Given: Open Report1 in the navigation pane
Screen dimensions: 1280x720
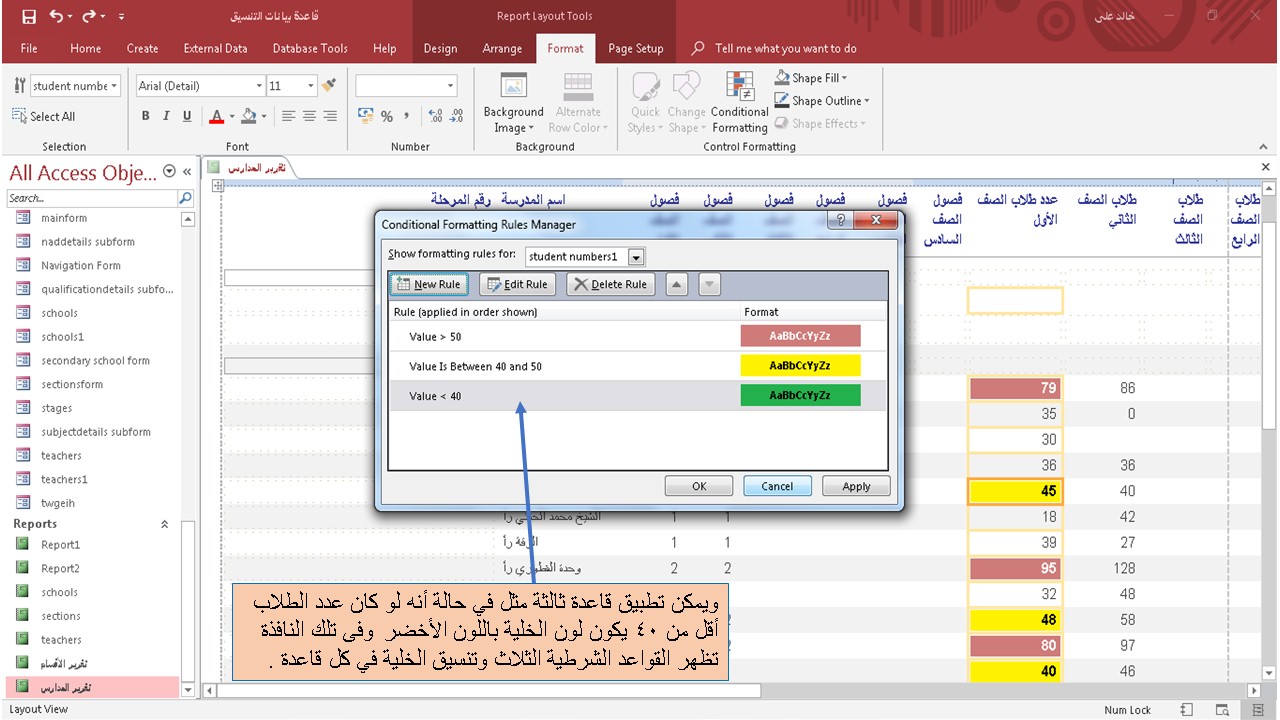Looking at the screenshot, I should (x=60, y=545).
